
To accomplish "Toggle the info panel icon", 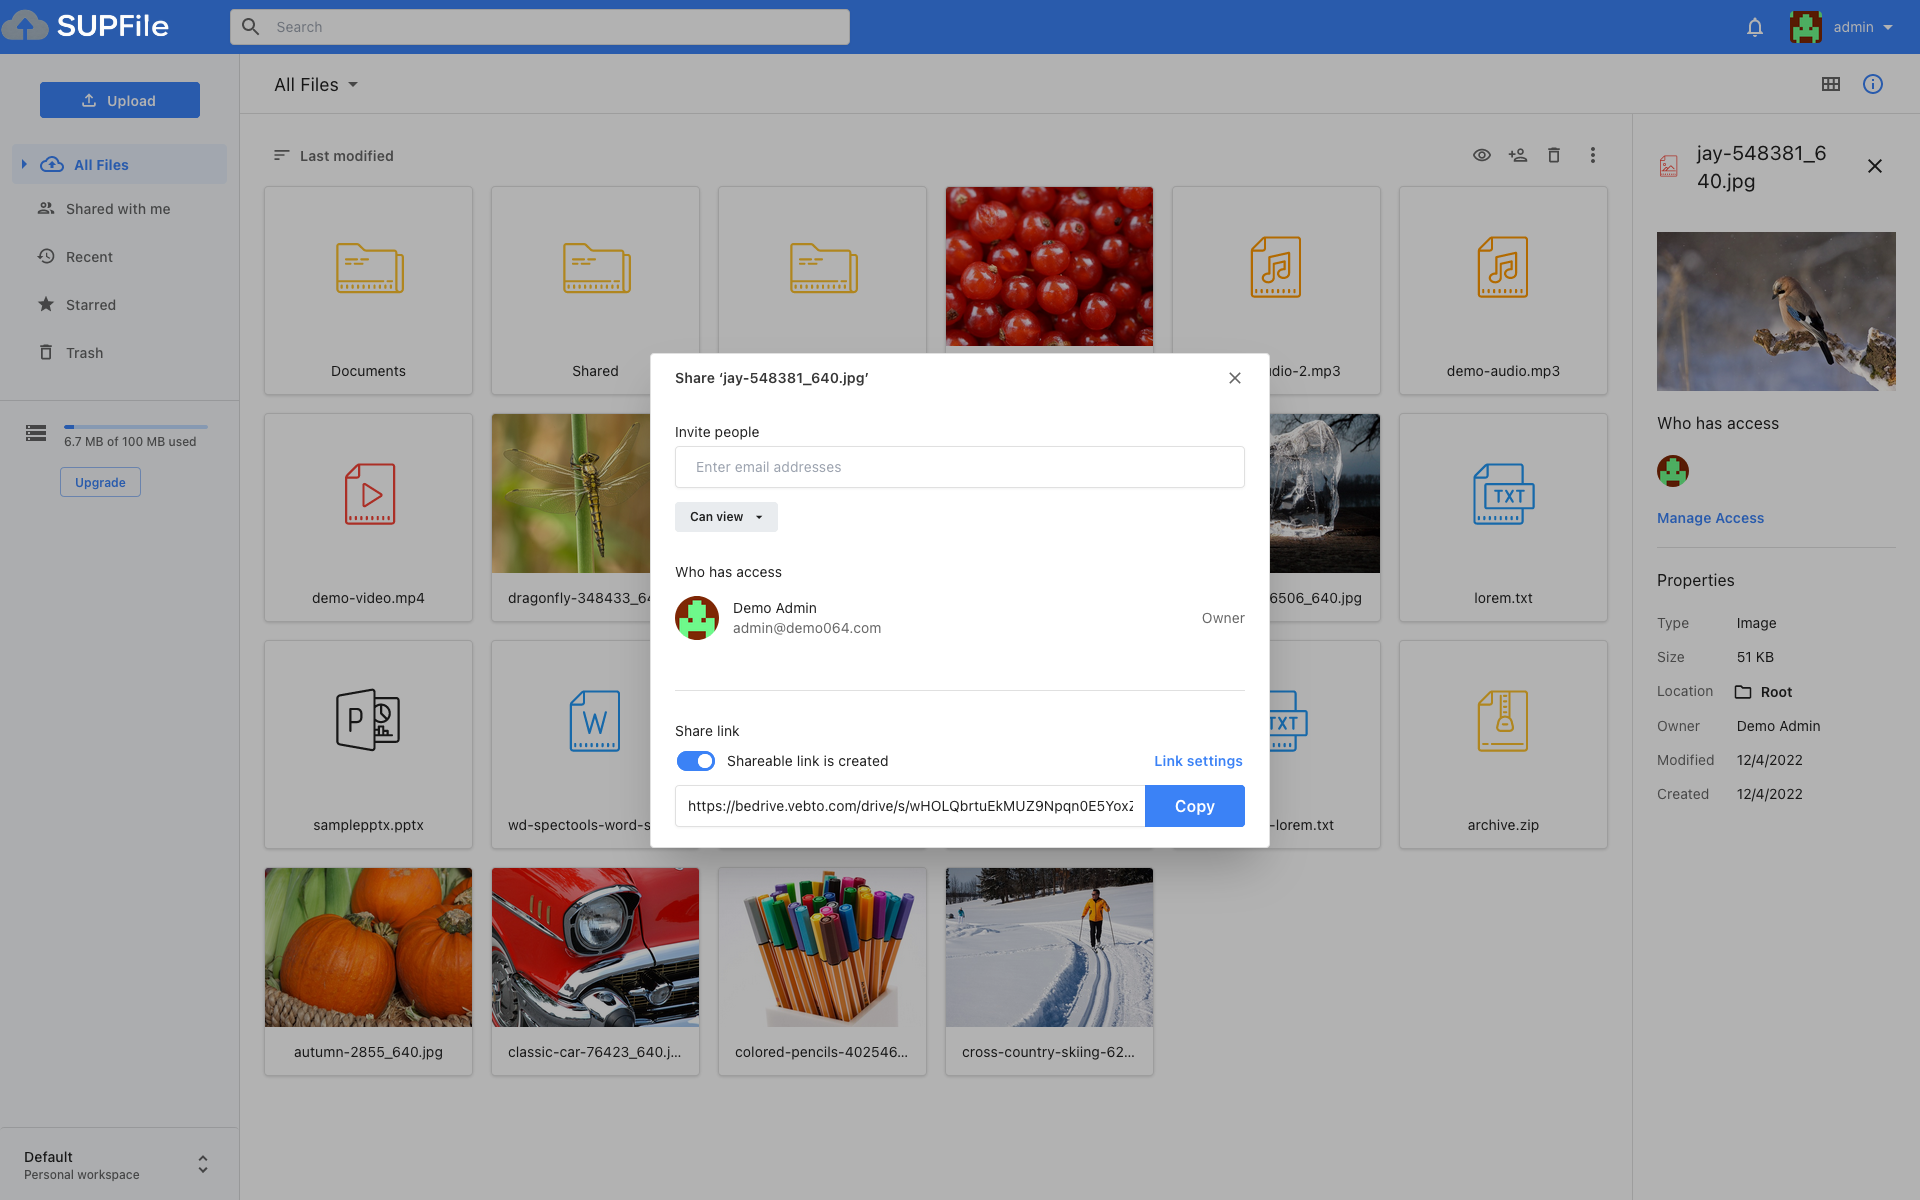I will click(1873, 84).
